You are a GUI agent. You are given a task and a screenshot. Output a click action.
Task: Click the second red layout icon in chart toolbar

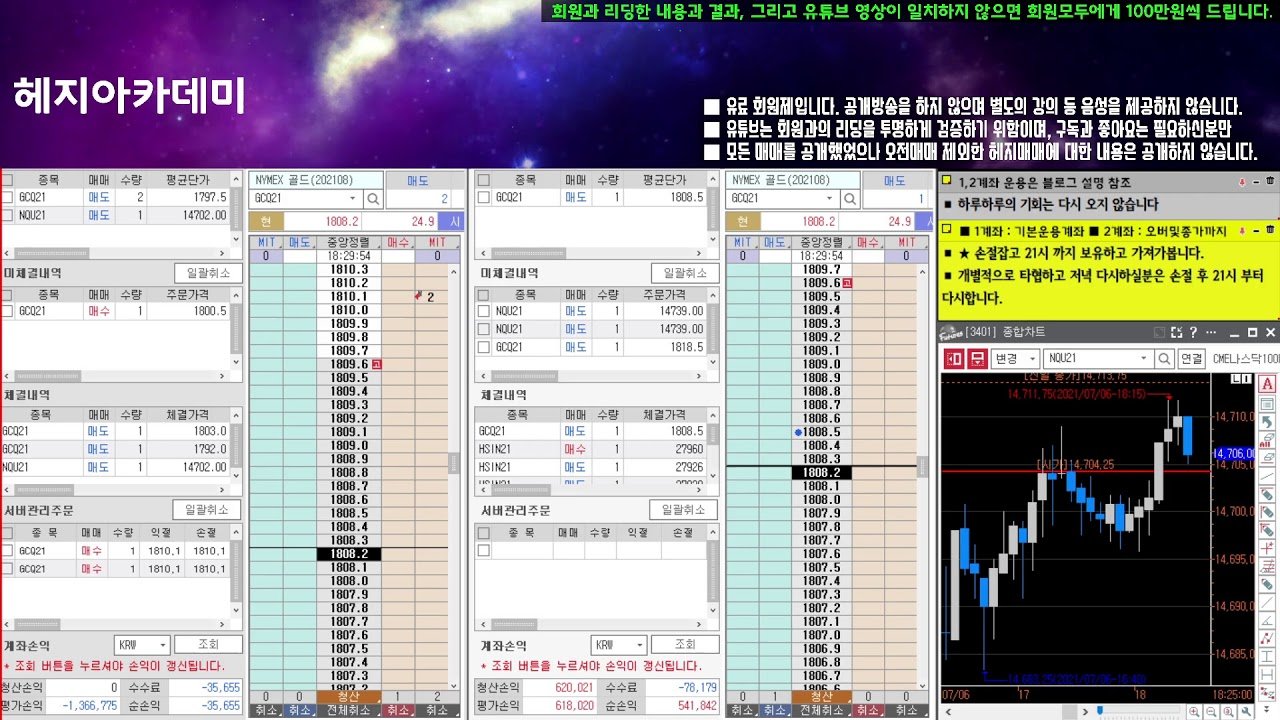click(977, 359)
